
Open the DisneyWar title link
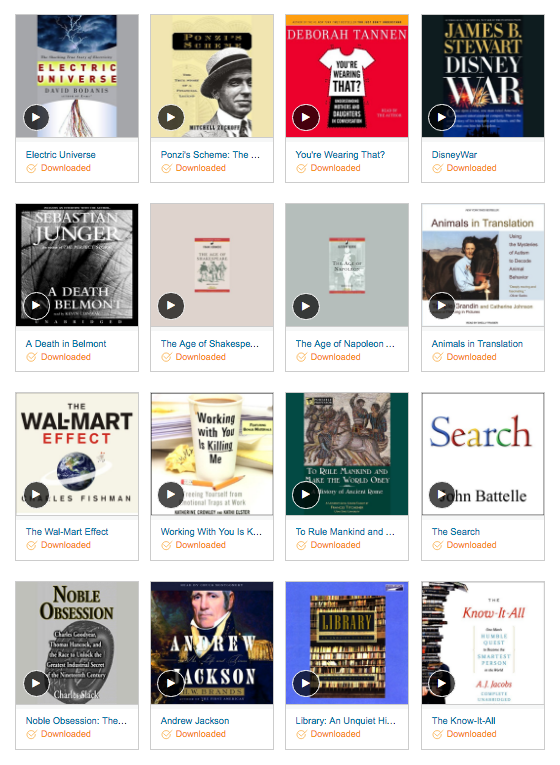454,155
